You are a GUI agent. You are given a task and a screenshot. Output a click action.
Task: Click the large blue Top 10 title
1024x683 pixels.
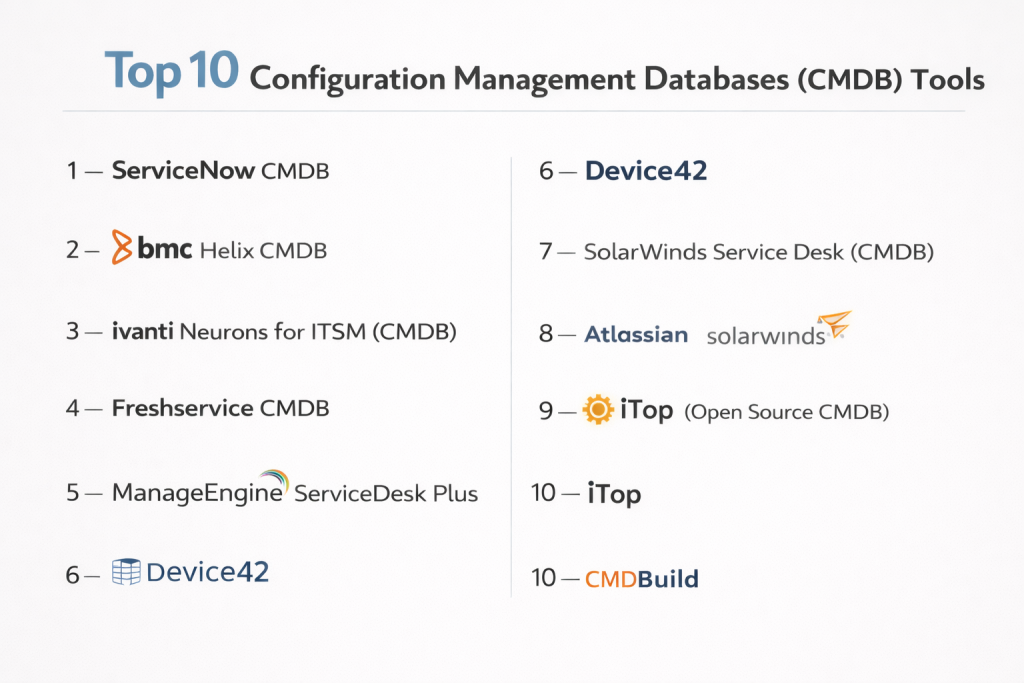(172, 73)
